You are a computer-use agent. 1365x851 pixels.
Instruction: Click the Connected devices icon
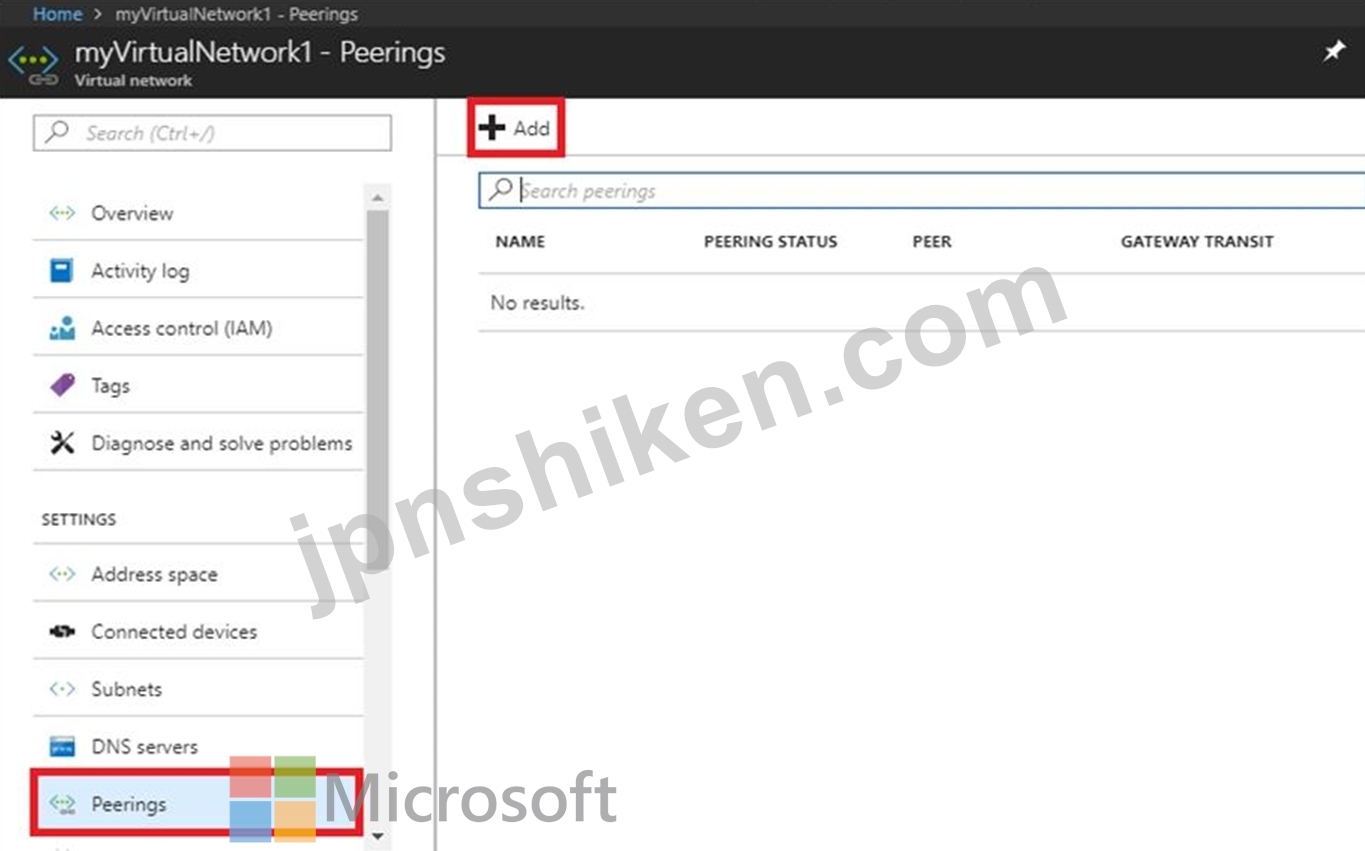tap(62, 632)
